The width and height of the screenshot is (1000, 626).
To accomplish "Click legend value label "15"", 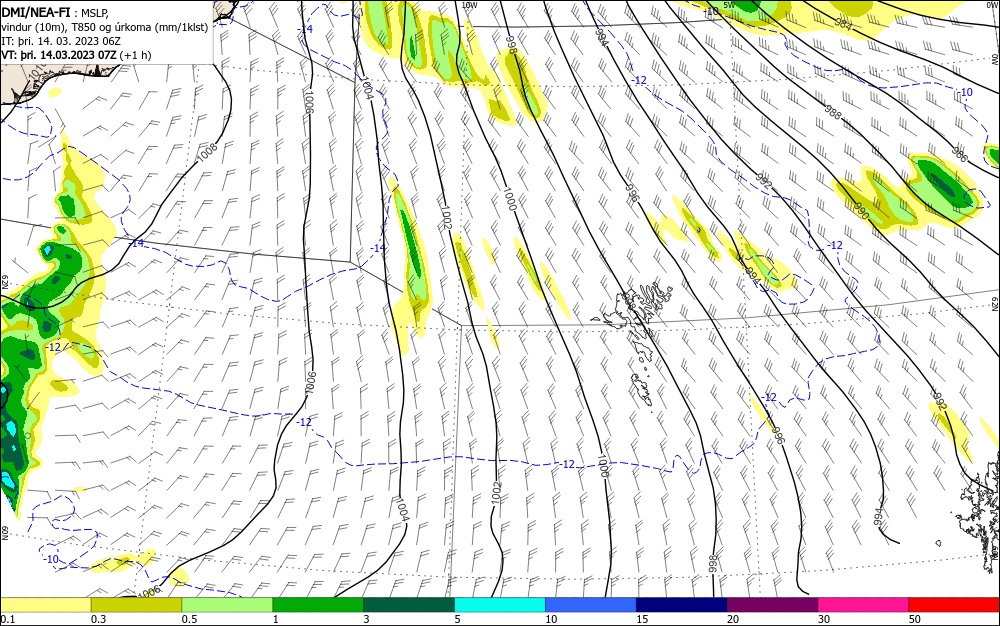I will point(642,619).
